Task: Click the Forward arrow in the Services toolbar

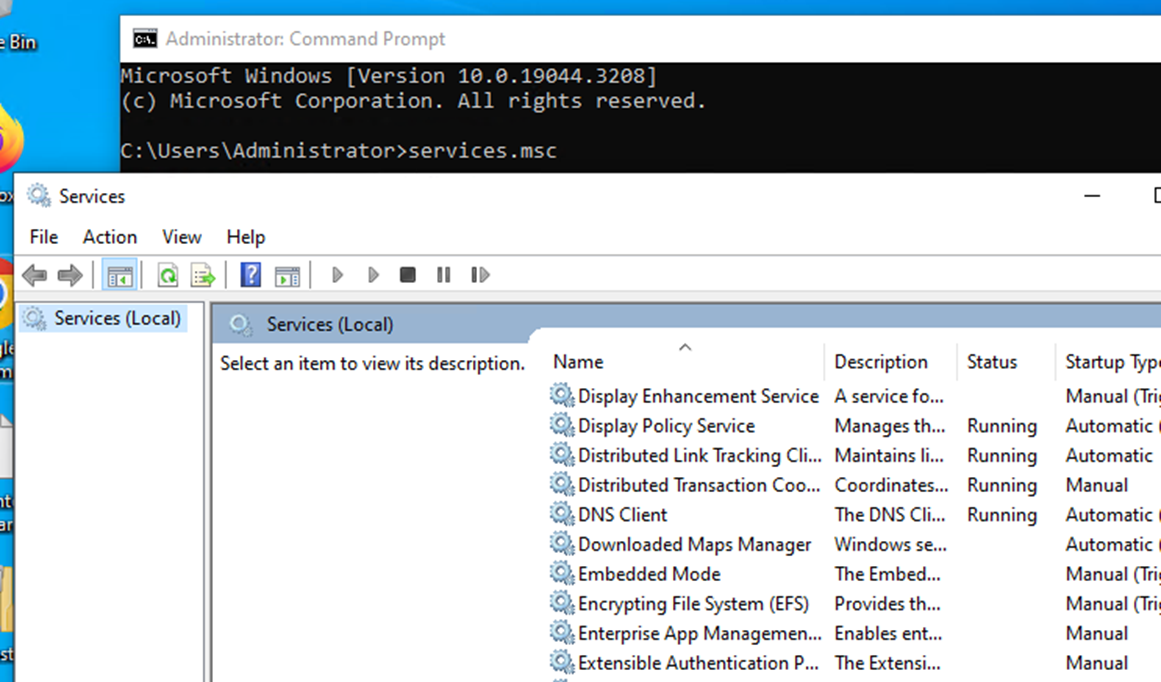Action: 70,275
